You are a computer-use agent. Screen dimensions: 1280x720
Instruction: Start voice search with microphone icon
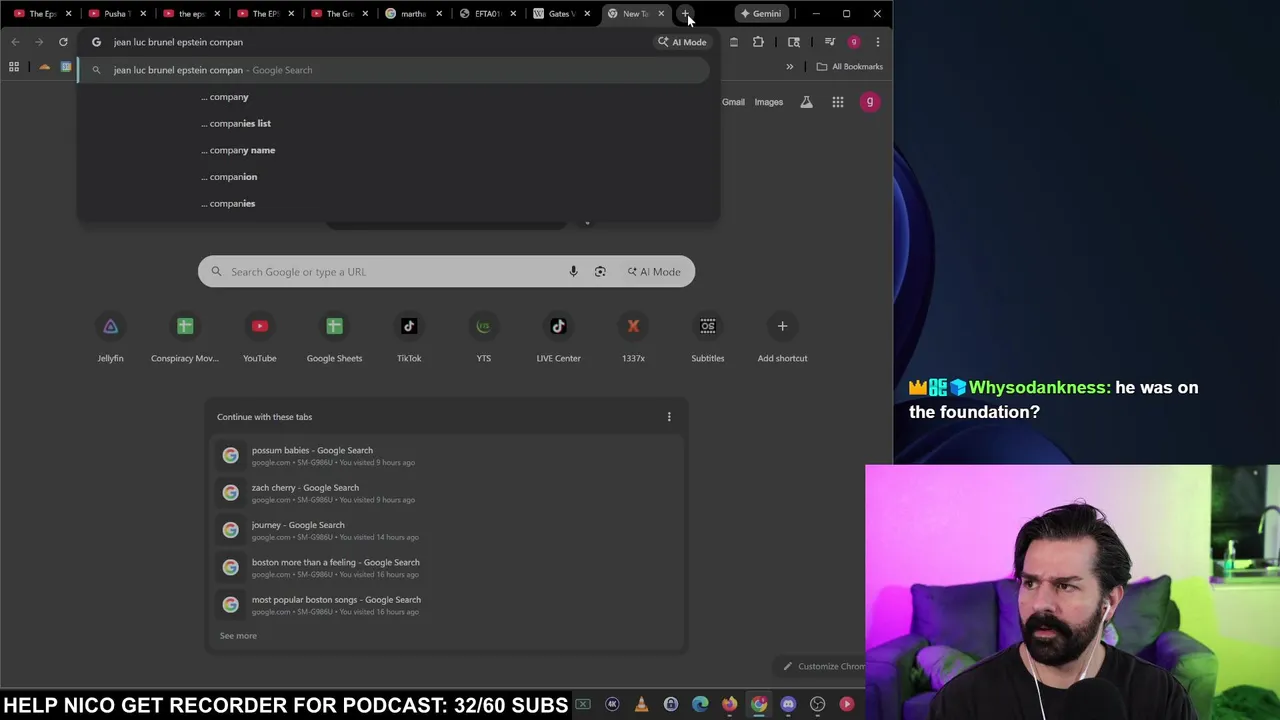point(573,272)
